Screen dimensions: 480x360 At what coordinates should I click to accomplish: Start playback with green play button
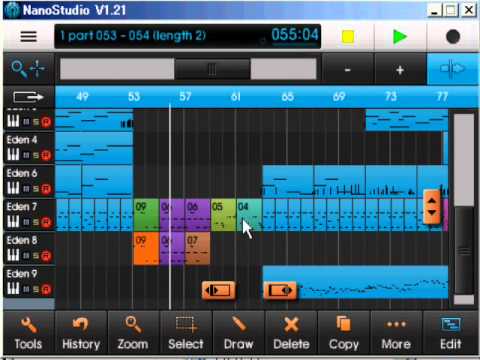click(400, 37)
